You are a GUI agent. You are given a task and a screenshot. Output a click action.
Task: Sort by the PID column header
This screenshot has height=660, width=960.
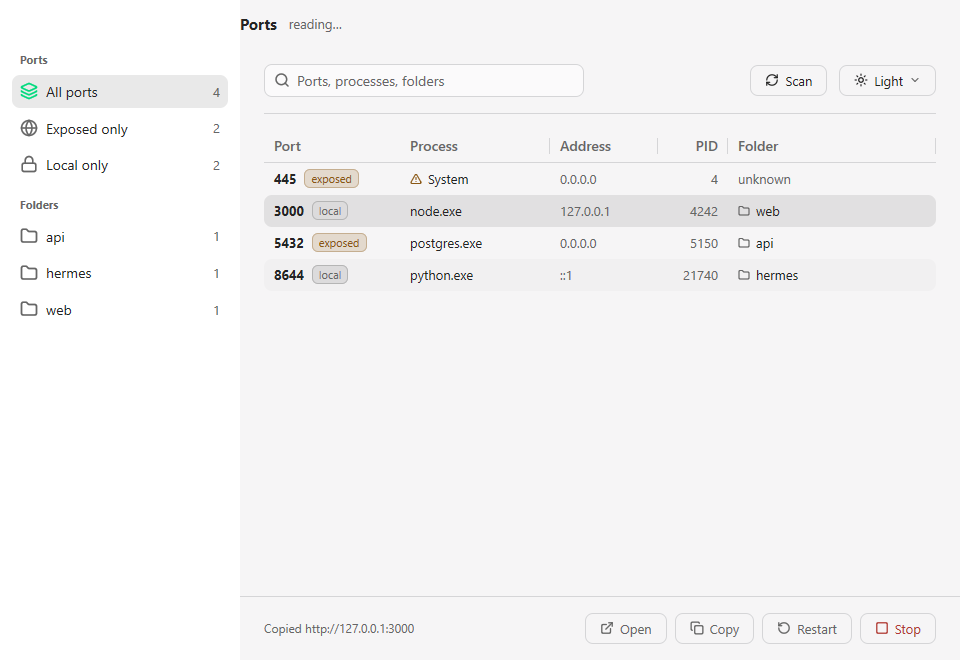pos(707,146)
